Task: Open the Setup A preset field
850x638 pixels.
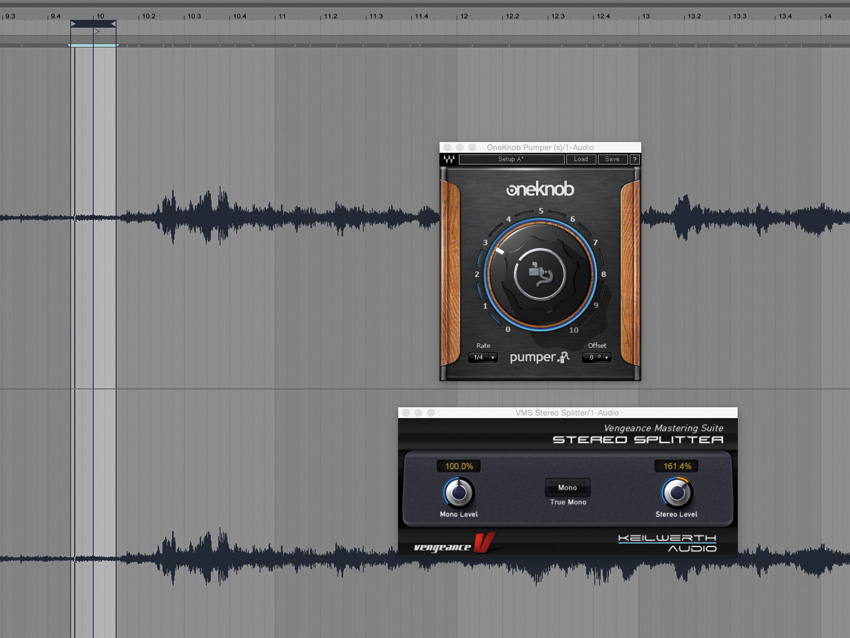Action: tap(511, 159)
